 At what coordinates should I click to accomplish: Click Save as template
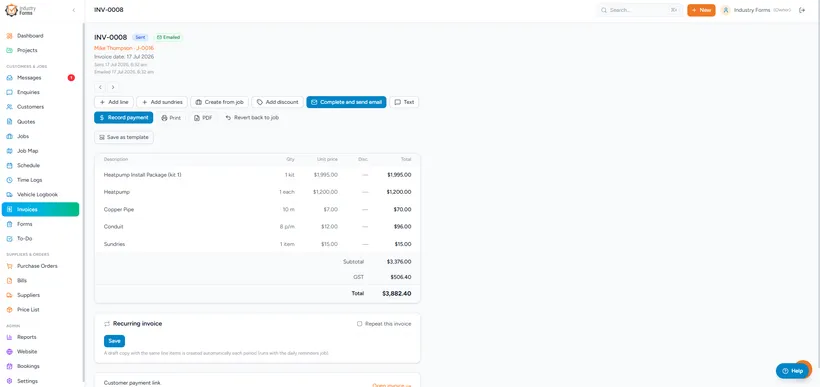click(124, 137)
